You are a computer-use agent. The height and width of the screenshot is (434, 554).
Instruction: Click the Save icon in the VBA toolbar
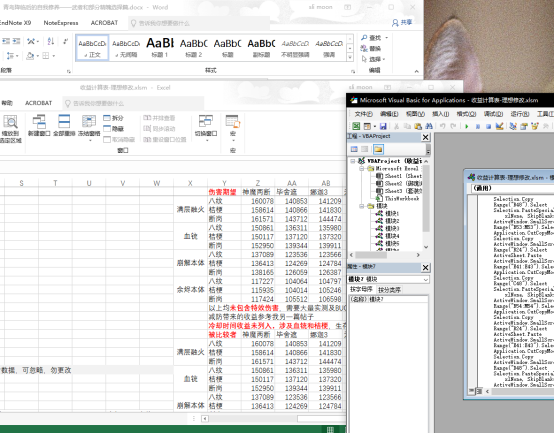tap(383, 126)
